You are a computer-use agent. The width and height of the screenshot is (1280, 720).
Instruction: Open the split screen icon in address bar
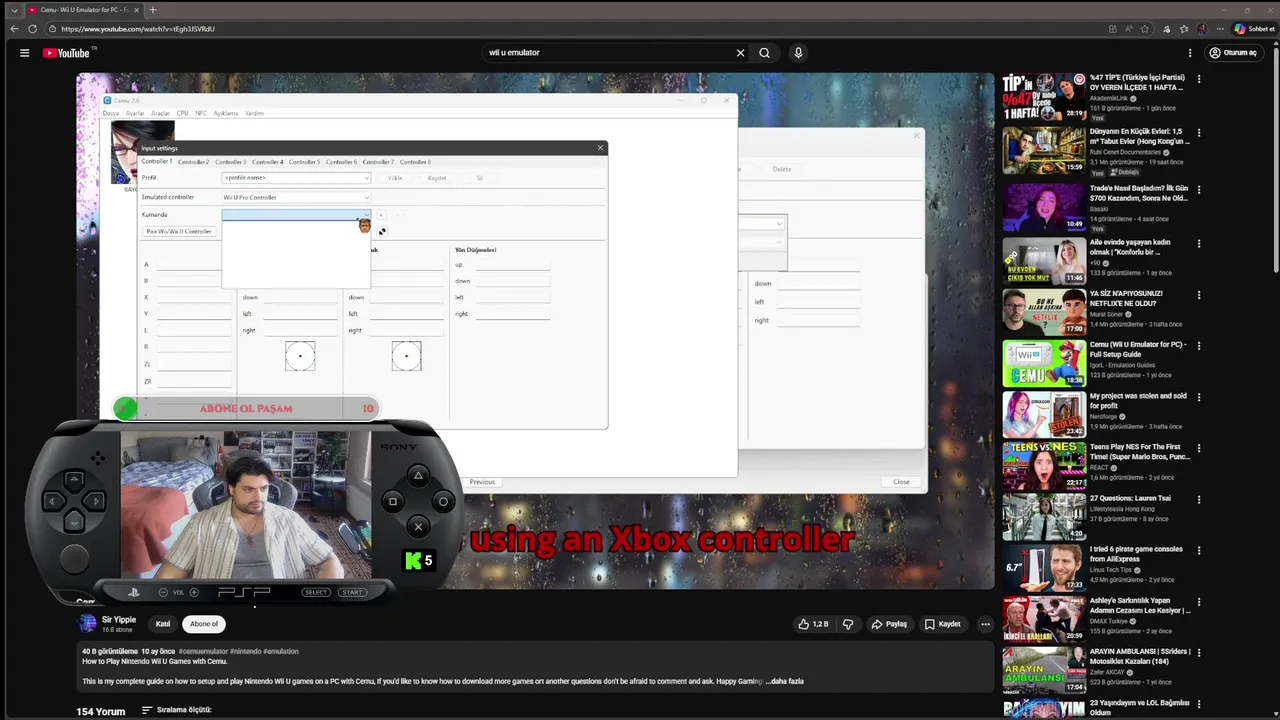coord(1113,29)
